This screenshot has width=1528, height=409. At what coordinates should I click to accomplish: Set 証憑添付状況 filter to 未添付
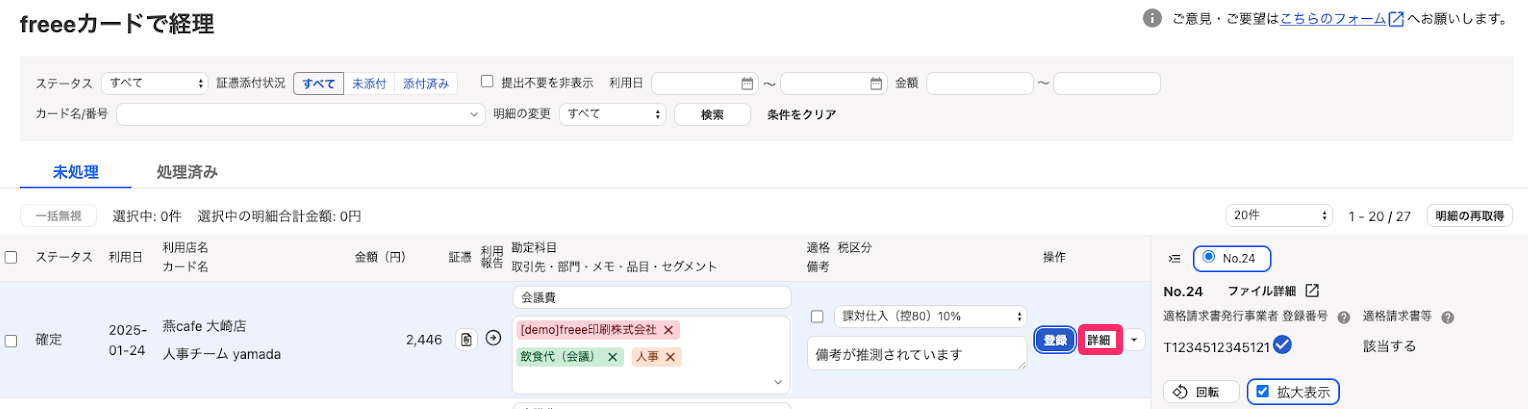(x=369, y=84)
